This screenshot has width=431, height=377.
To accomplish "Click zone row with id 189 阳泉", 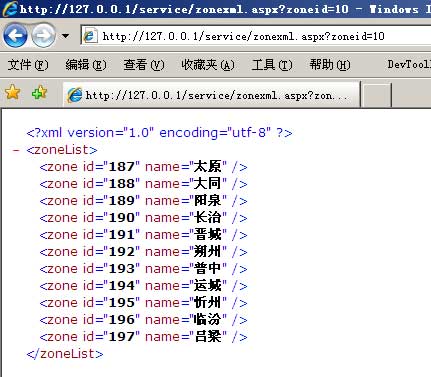I will [143, 201].
